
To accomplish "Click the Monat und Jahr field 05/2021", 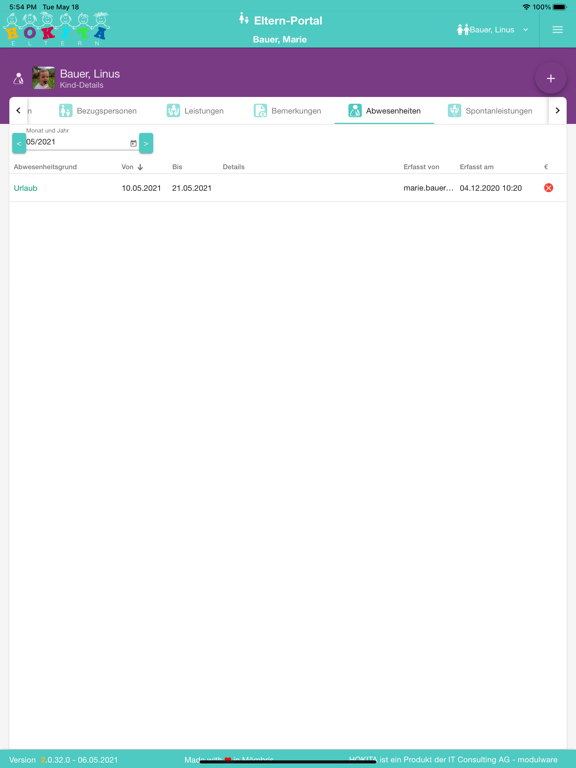I will click(x=77, y=142).
